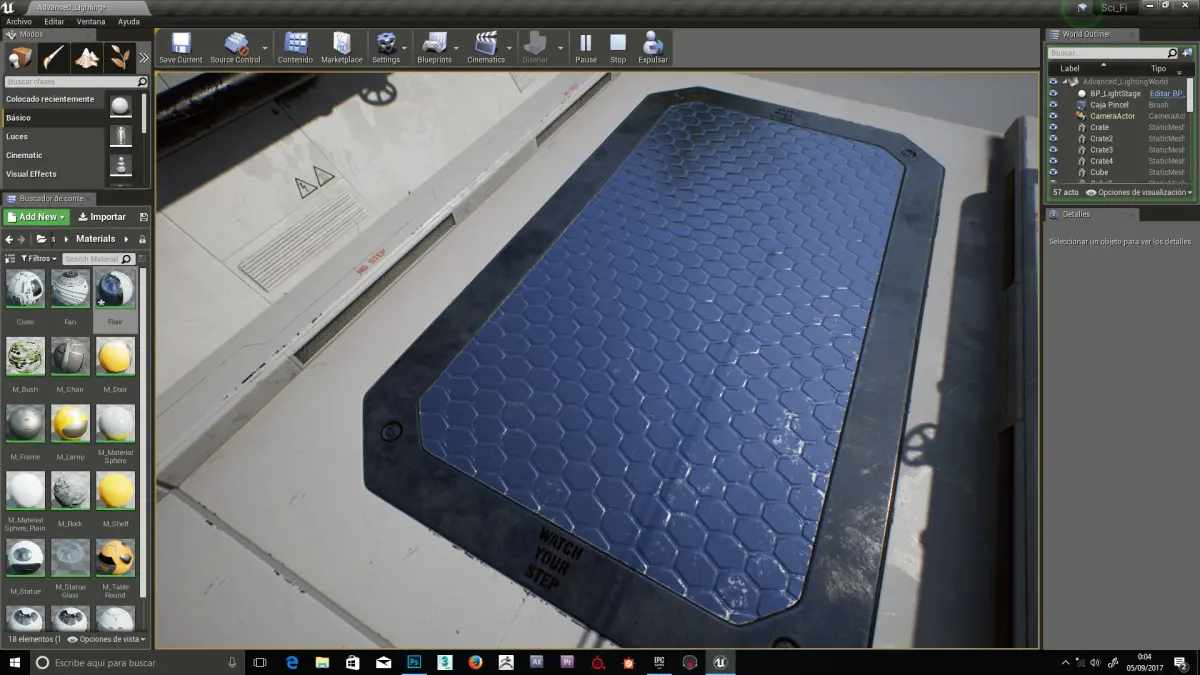Open Firefox from the taskbar

click(x=476, y=662)
